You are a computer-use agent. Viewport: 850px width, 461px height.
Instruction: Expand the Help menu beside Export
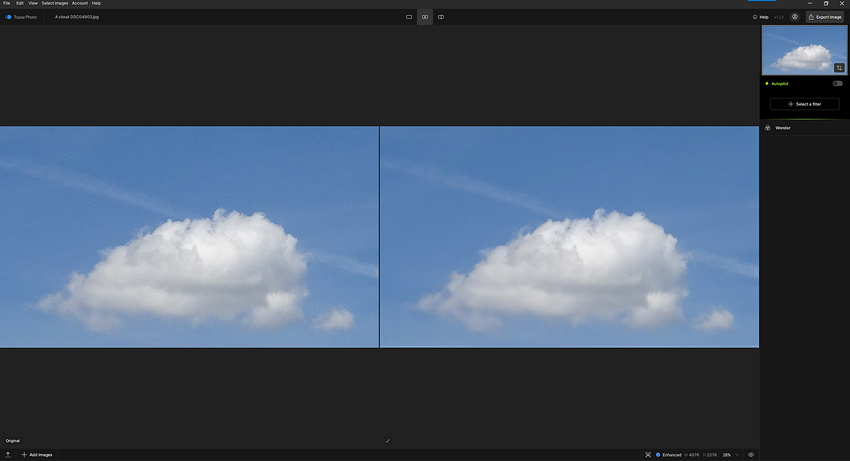coord(761,17)
